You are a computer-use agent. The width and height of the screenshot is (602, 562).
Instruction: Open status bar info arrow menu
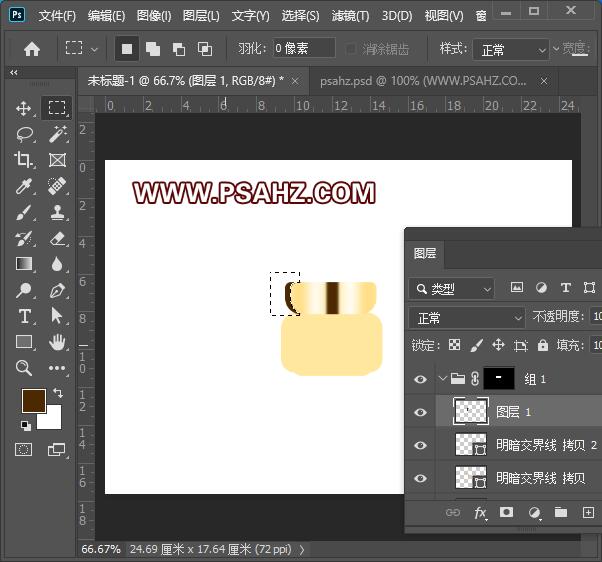tap(303, 550)
